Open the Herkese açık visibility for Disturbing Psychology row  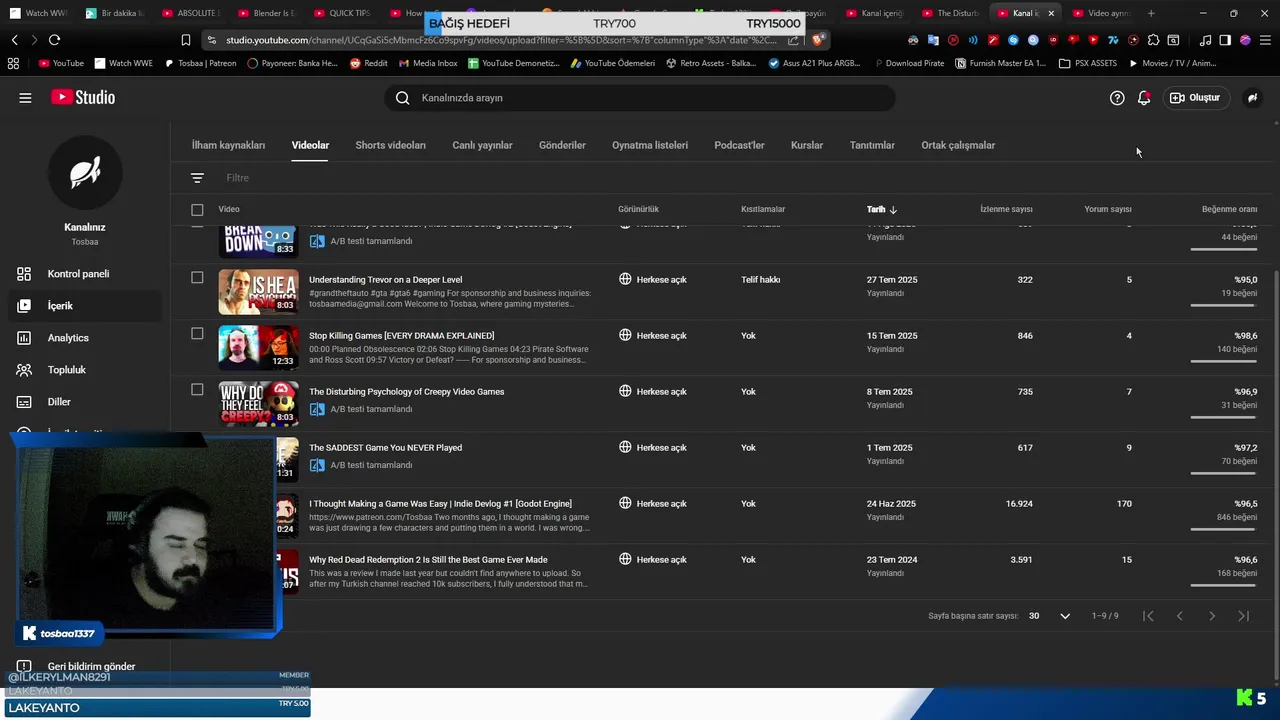pos(653,392)
